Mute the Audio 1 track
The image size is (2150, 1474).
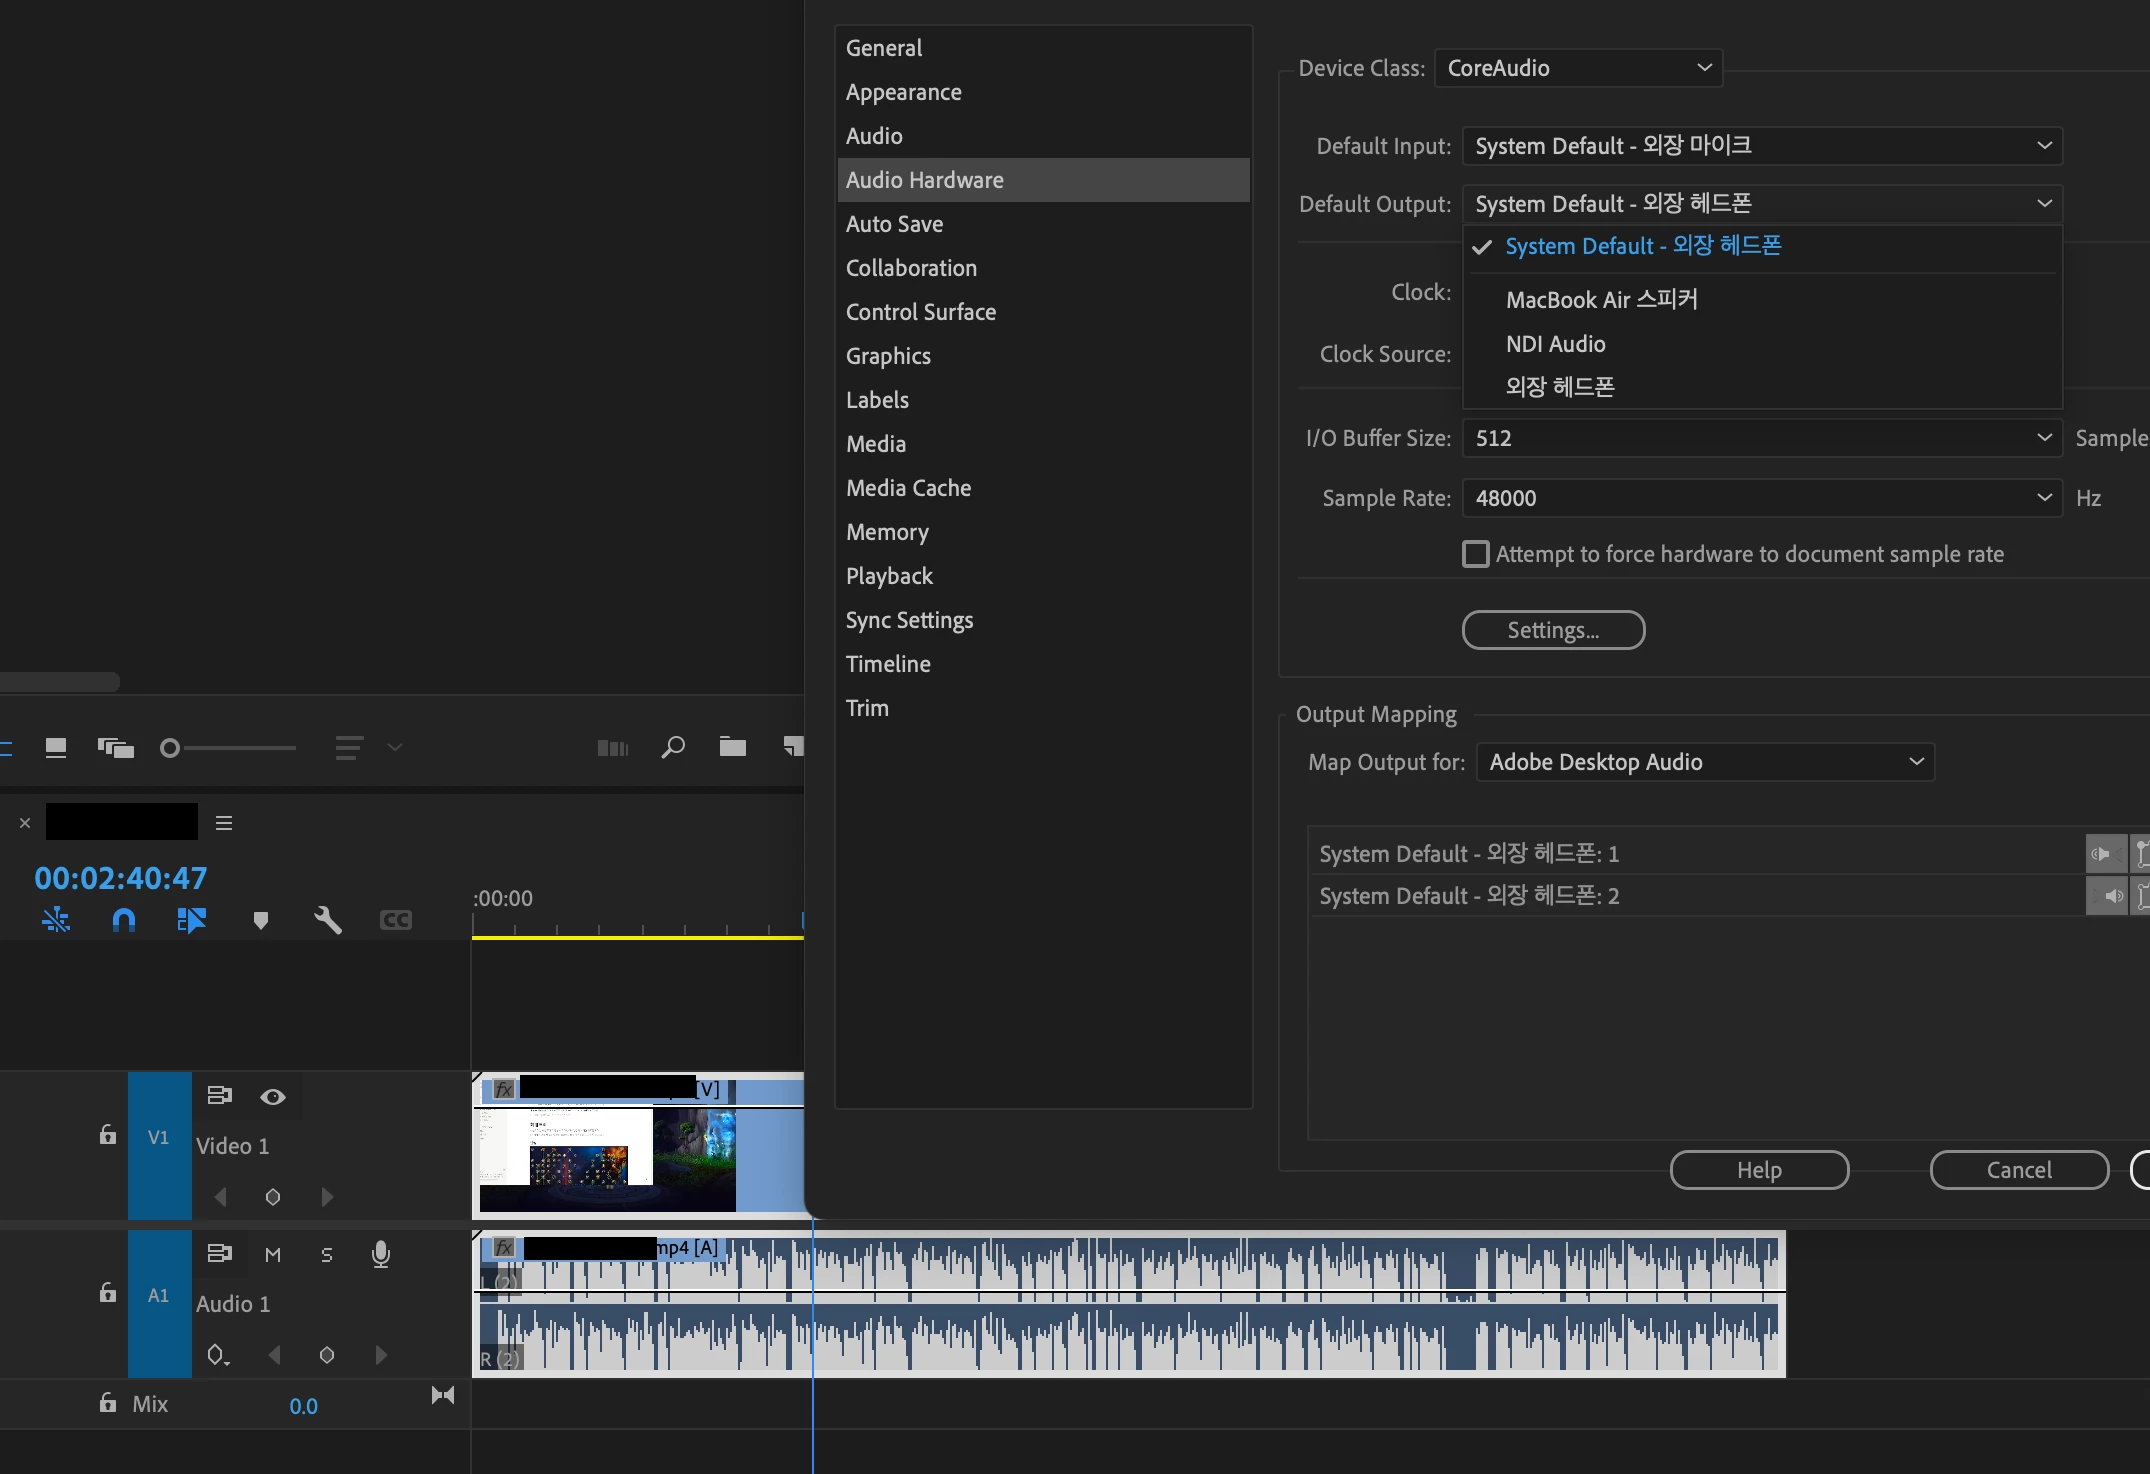coord(273,1255)
